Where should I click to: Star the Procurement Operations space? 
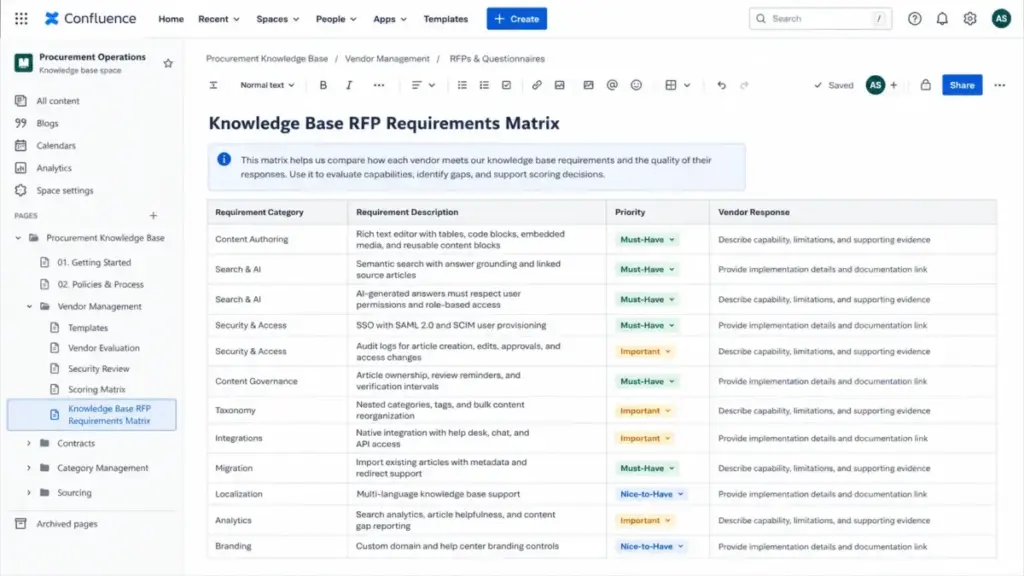click(168, 63)
